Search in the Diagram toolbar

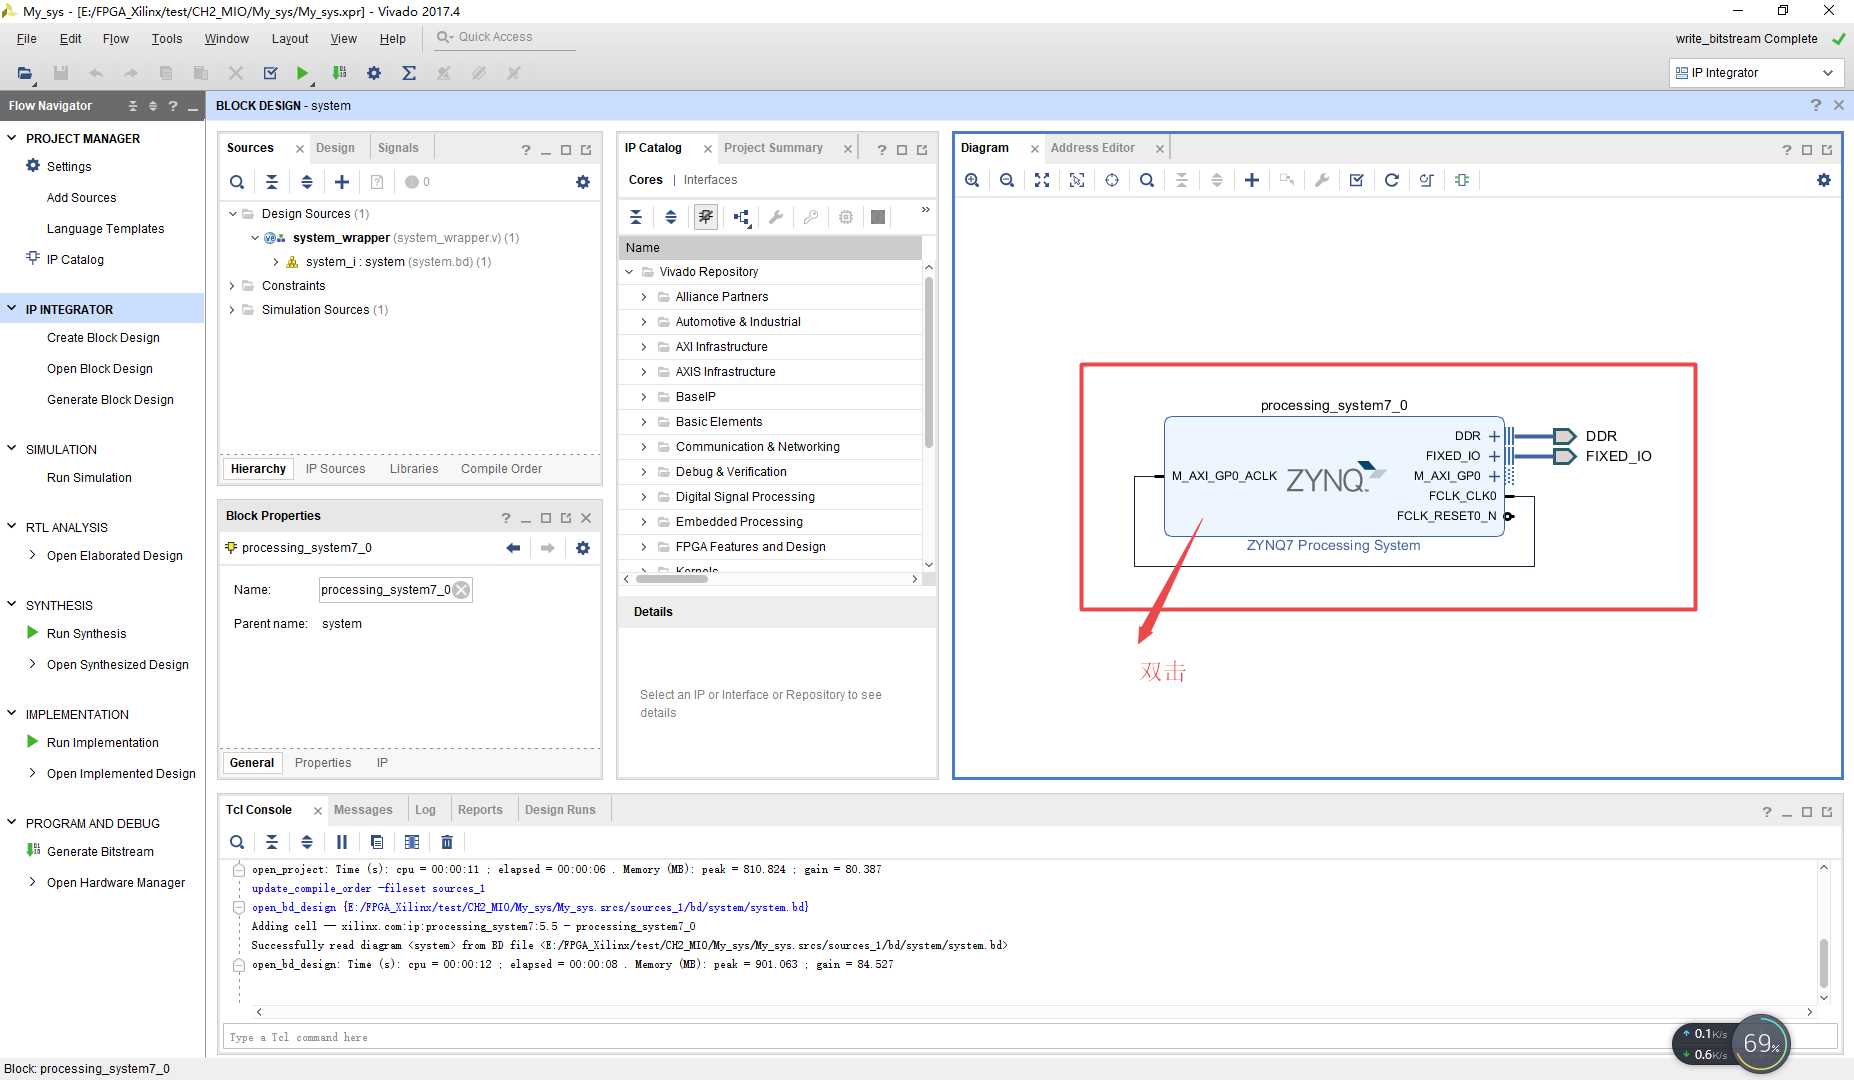point(1147,180)
